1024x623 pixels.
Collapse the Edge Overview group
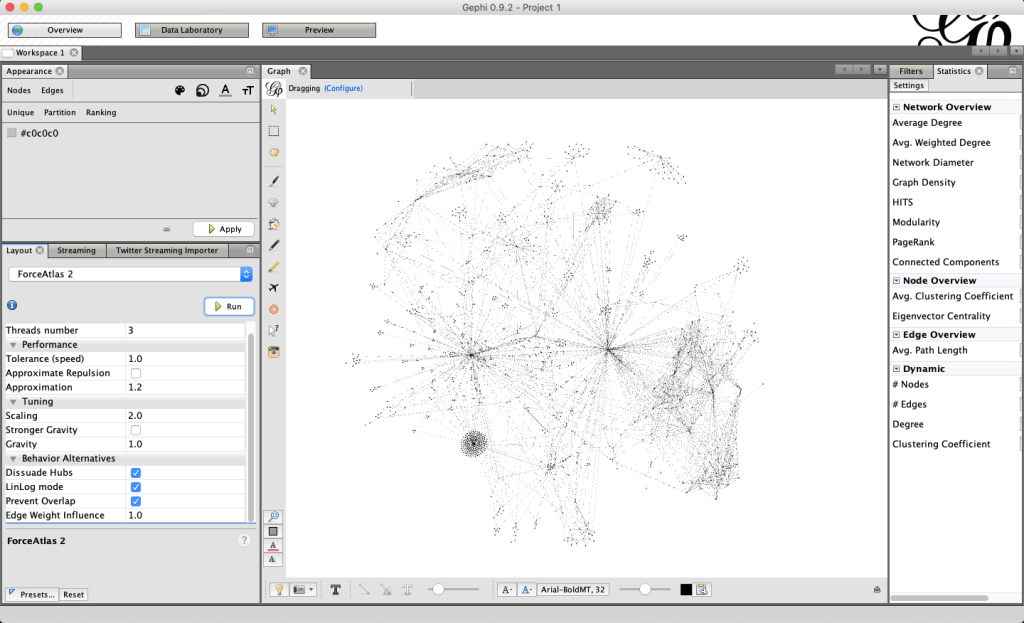click(897, 335)
